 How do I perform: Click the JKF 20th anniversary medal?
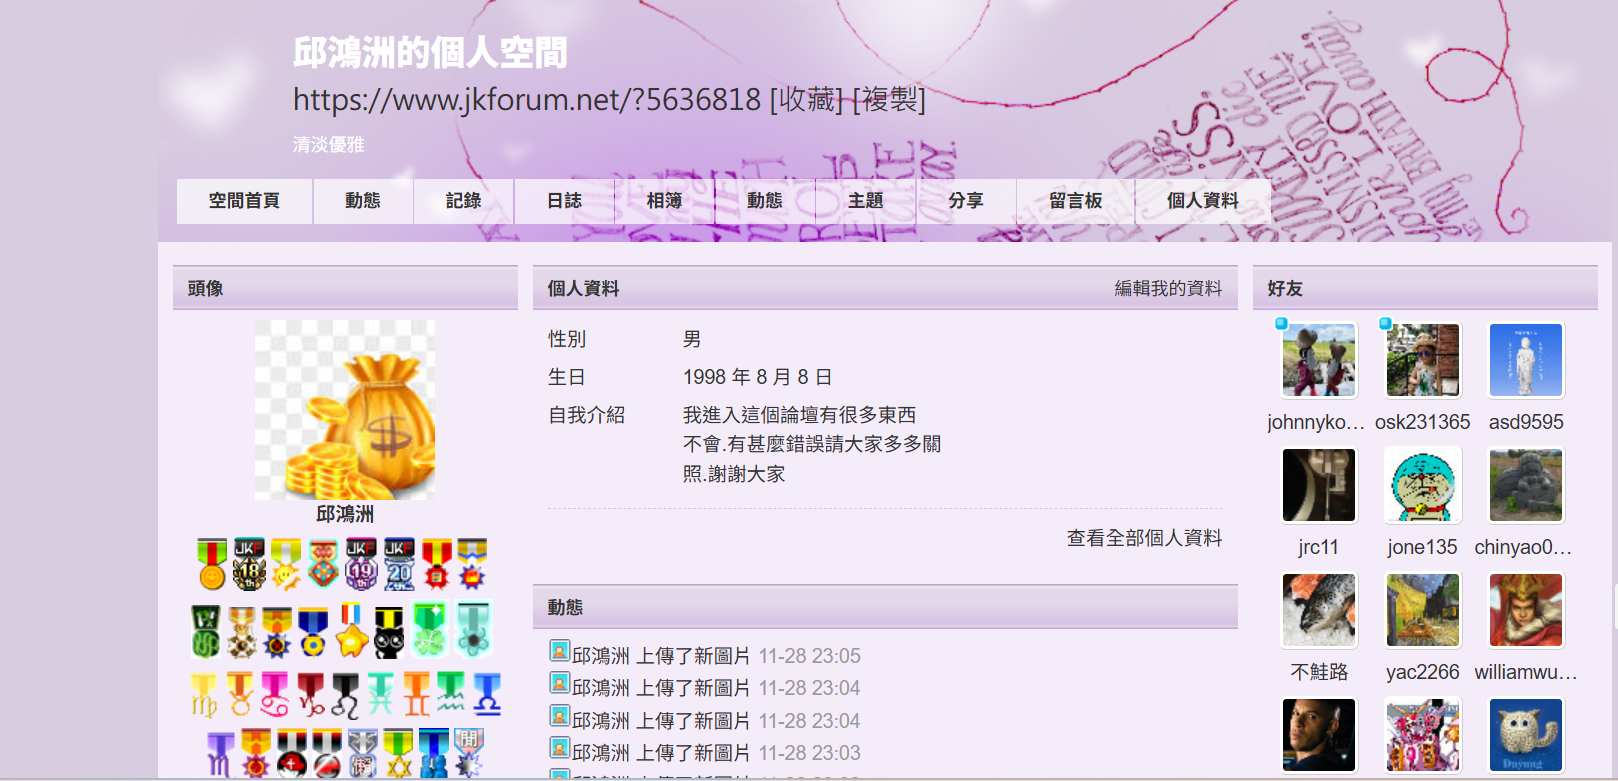click(x=399, y=564)
